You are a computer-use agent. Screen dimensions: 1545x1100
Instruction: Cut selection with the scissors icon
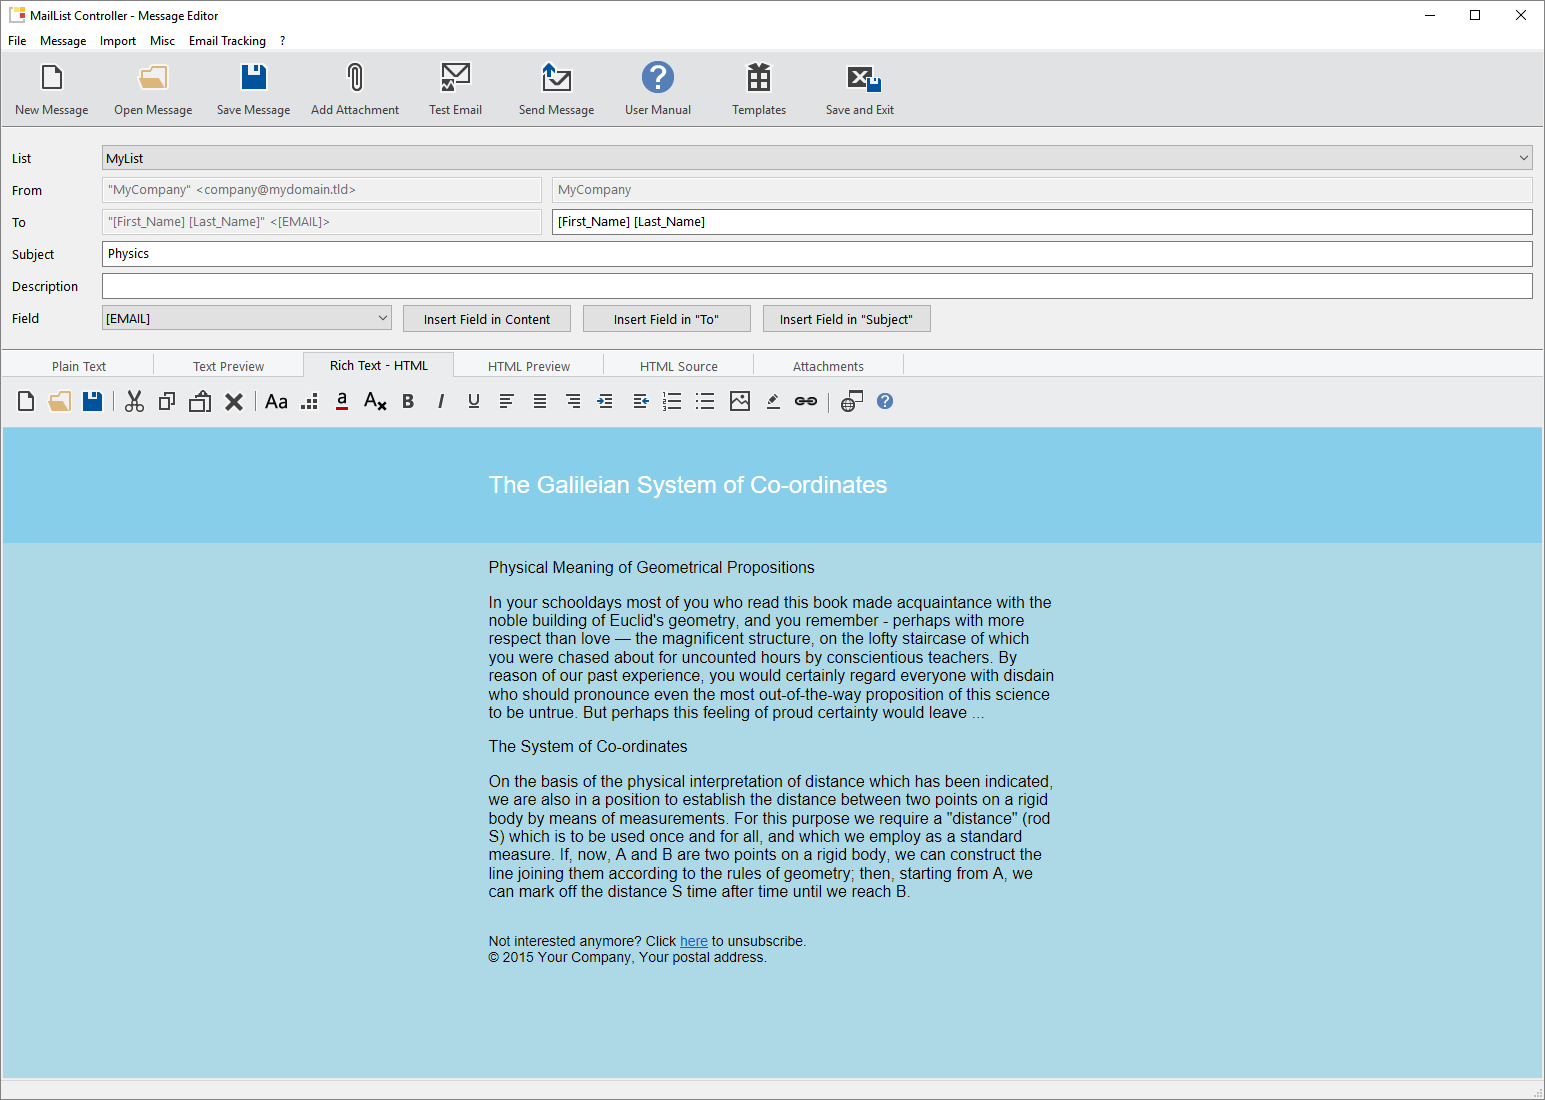[134, 401]
